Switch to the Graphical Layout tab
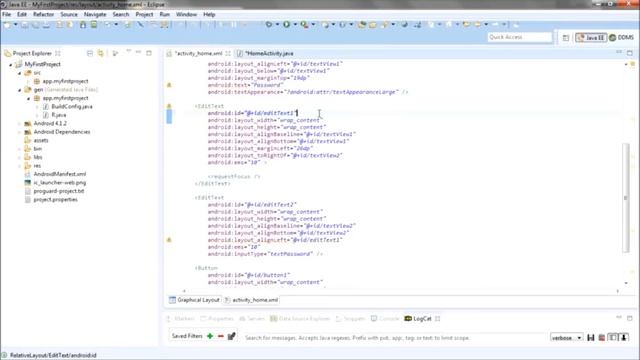 click(x=194, y=300)
